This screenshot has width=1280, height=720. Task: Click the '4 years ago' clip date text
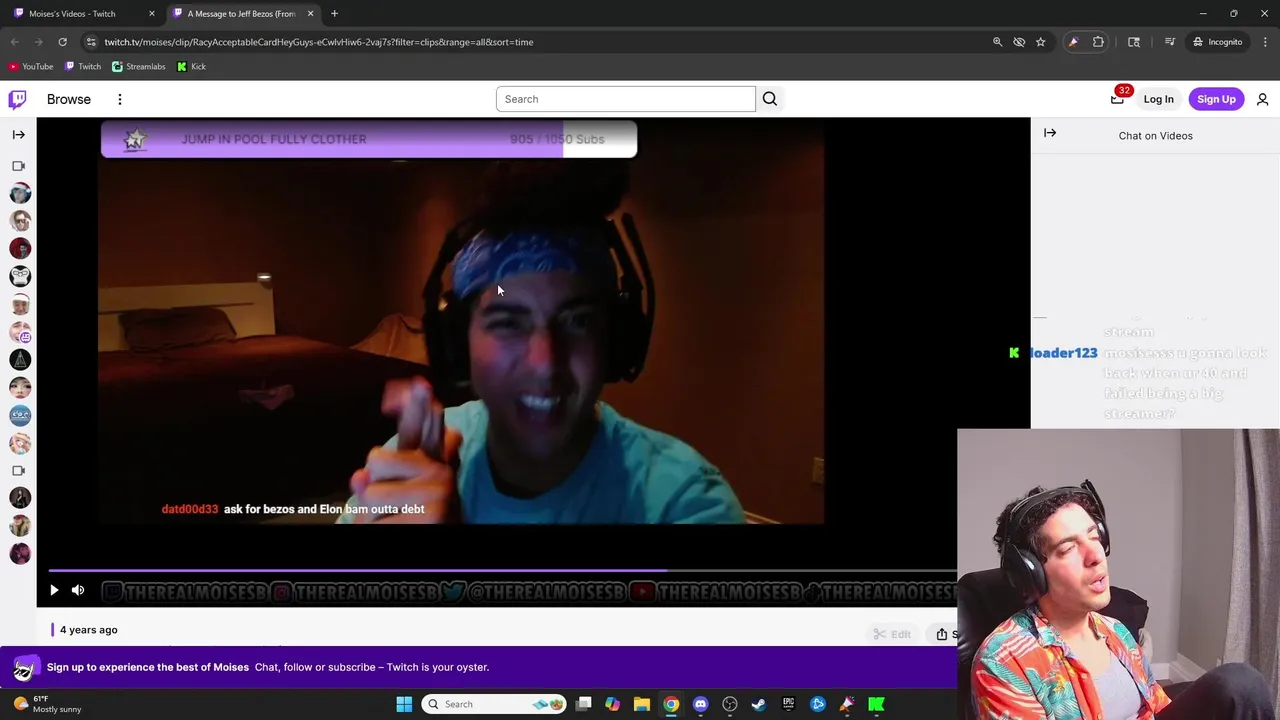click(x=88, y=630)
